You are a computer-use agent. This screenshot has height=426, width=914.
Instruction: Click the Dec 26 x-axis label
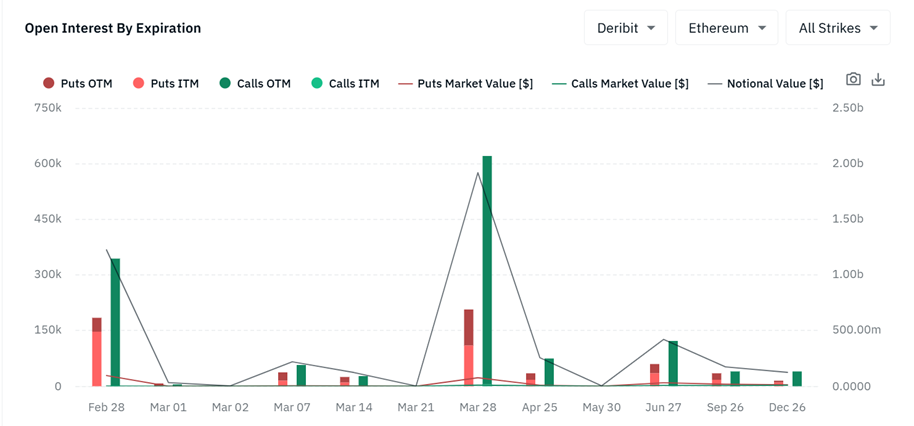pyautogui.click(x=787, y=407)
